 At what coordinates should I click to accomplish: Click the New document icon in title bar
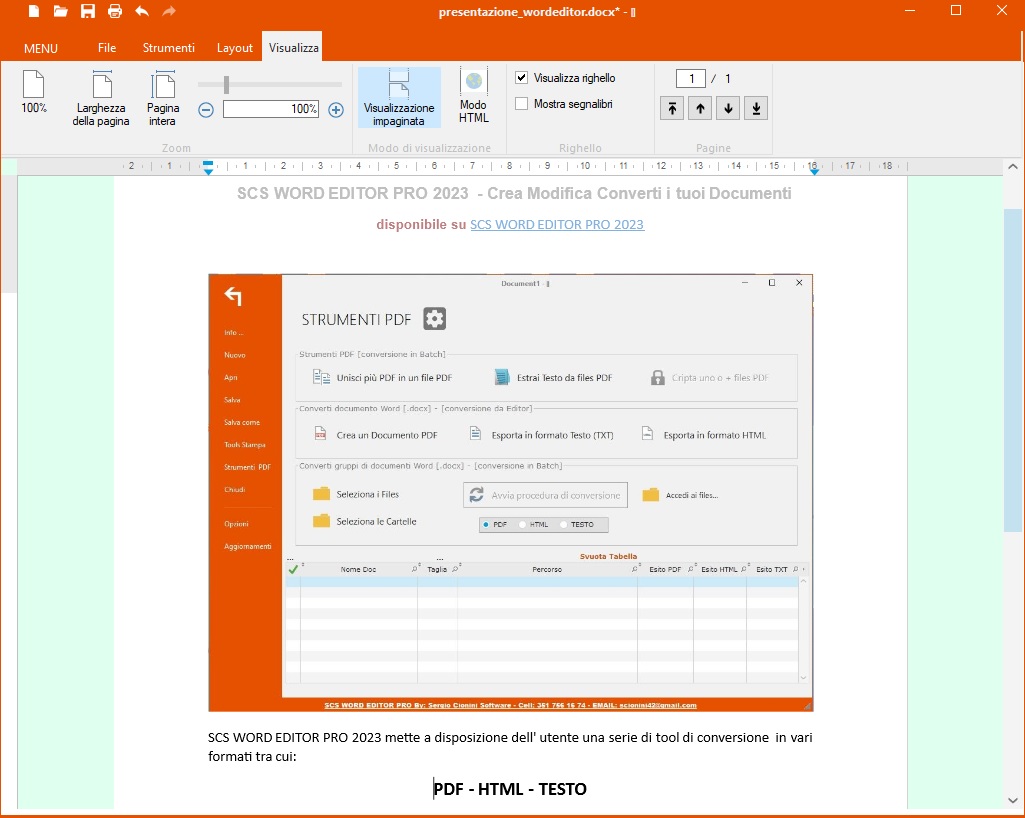coord(34,11)
